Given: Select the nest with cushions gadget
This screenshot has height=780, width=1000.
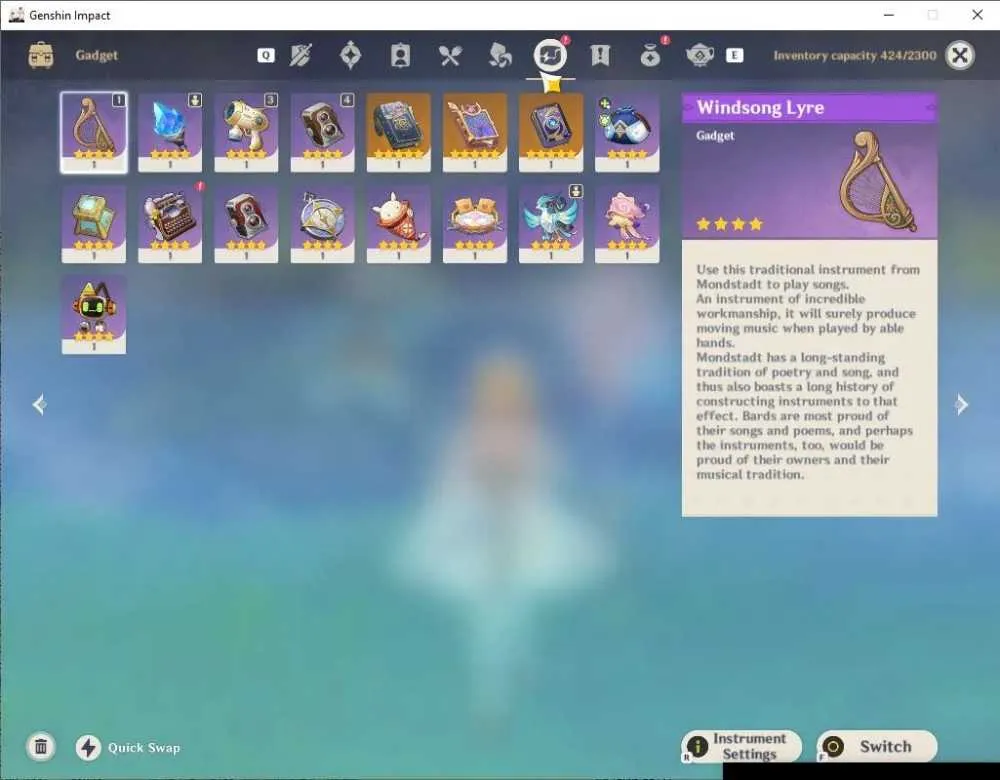Looking at the screenshot, I should [x=474, y=224].
